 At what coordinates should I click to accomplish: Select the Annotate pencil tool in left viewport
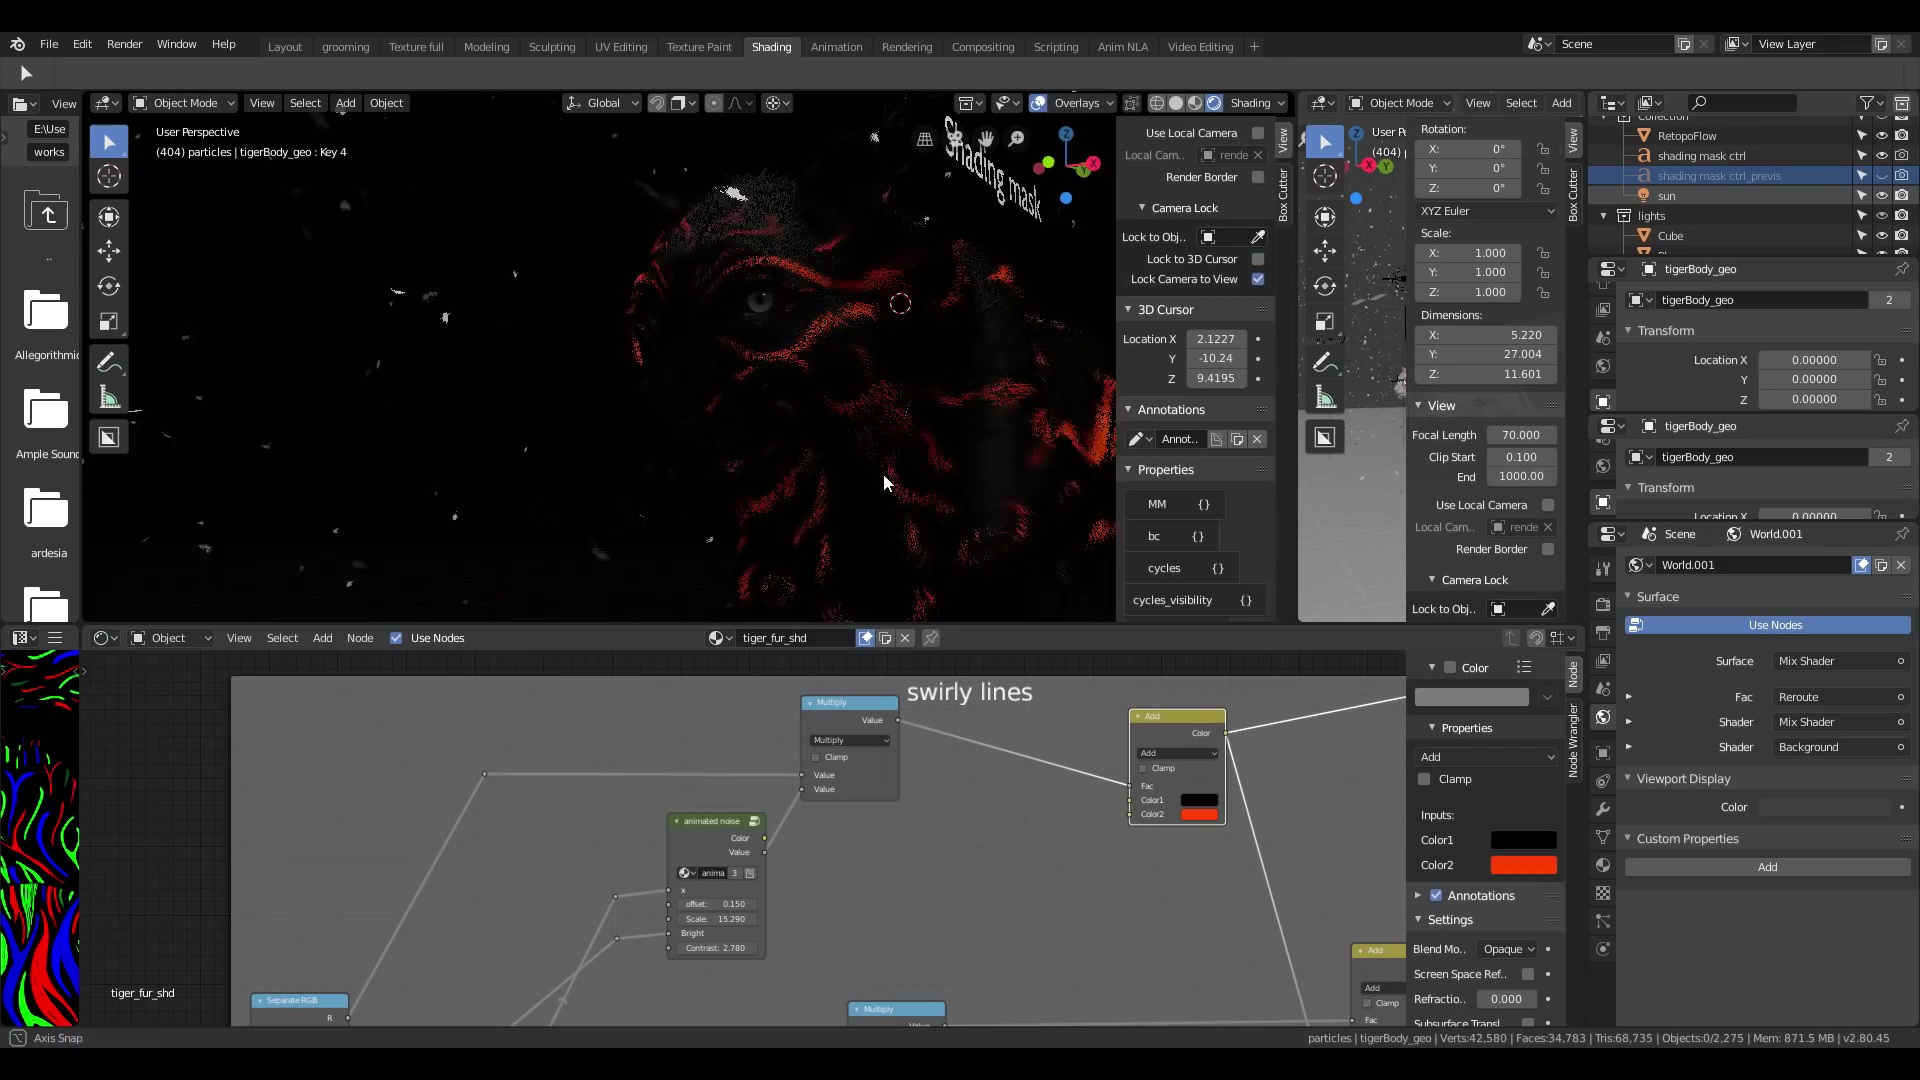(x=109, y=363)
